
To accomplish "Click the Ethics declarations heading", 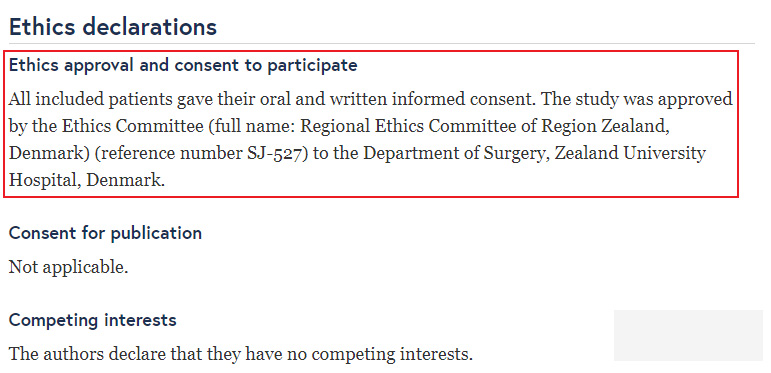I will [113, 27].
